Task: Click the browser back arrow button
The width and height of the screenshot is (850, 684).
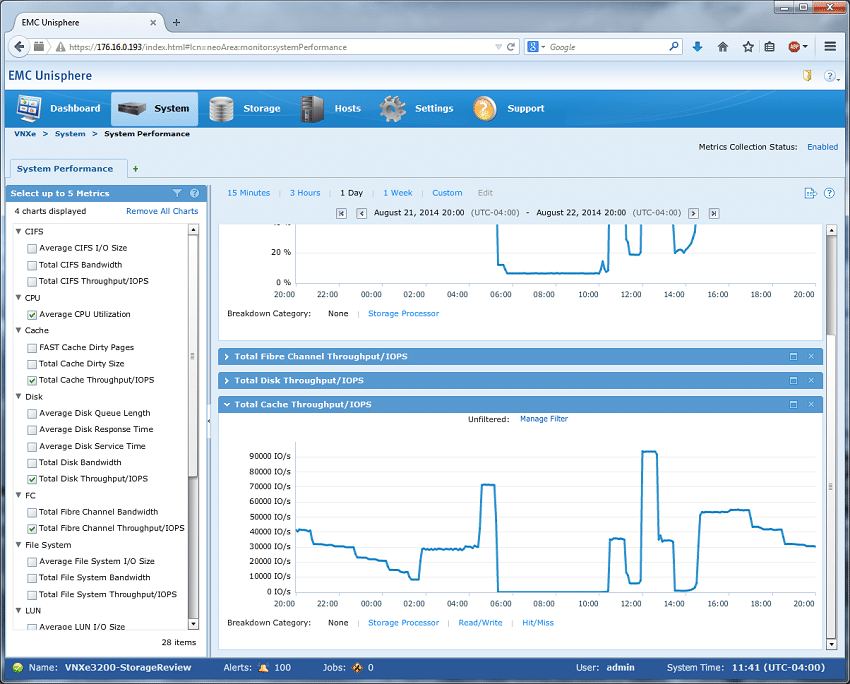Action: coord(19,47)
